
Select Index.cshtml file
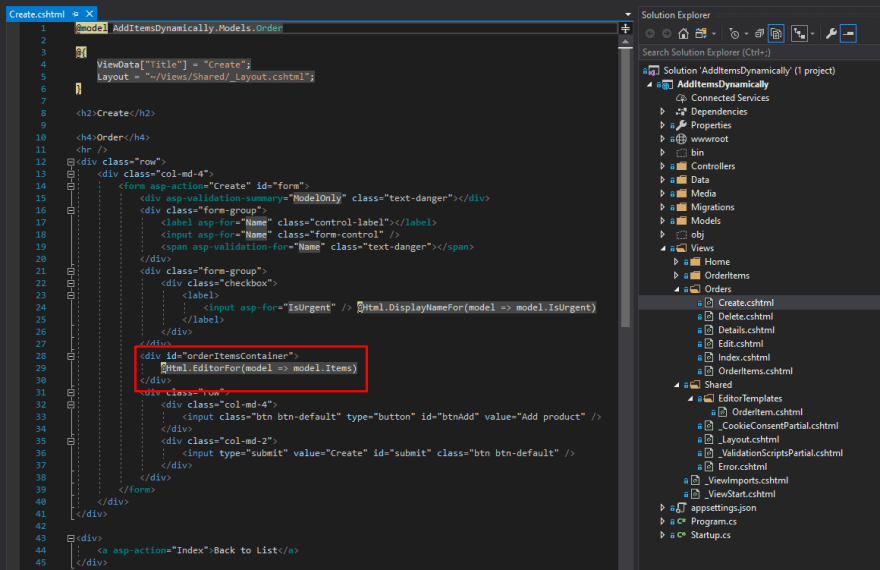(744, 357)
